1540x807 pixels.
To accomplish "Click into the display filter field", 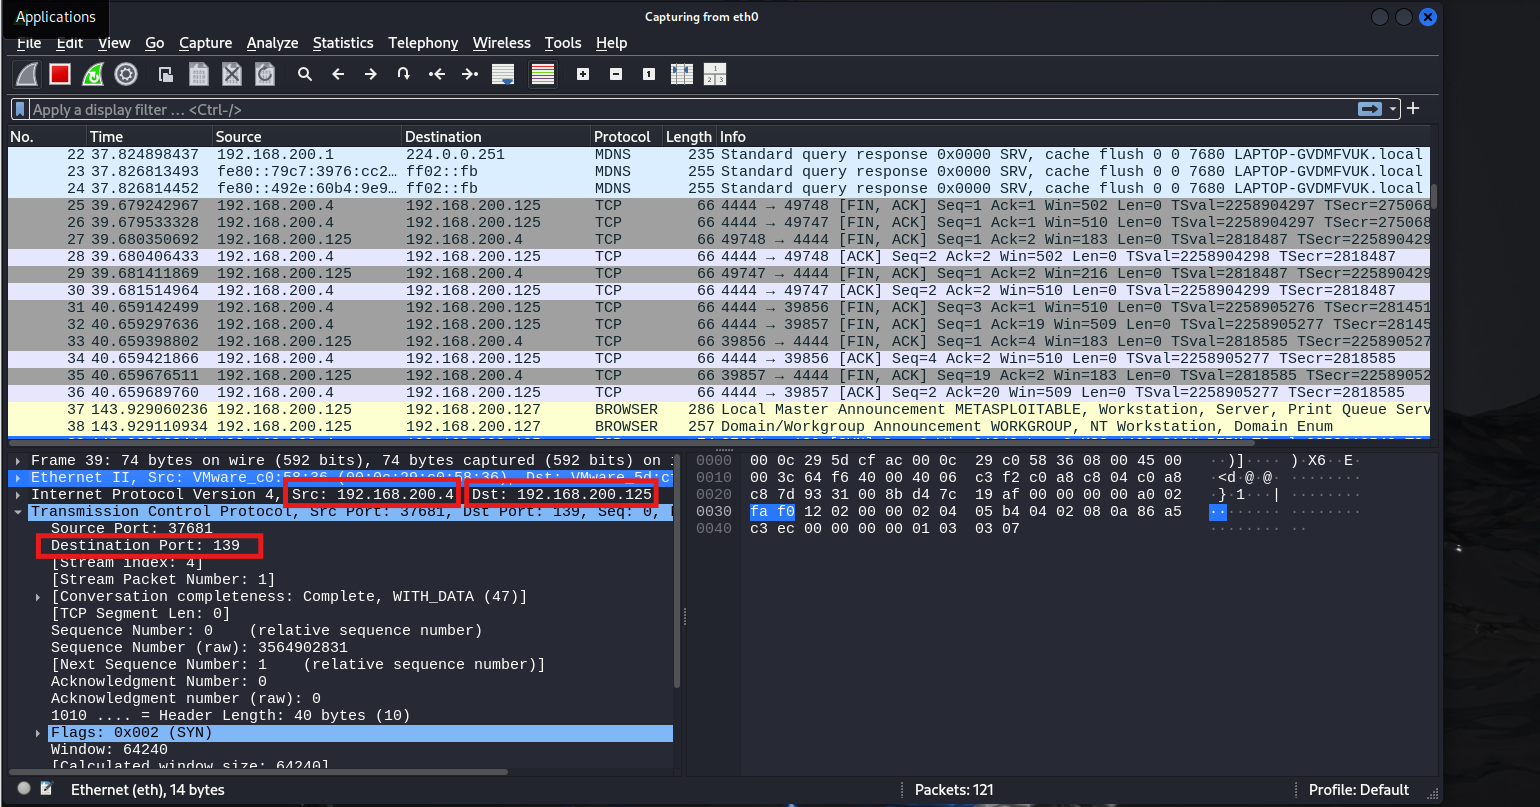I will point(690,109).
